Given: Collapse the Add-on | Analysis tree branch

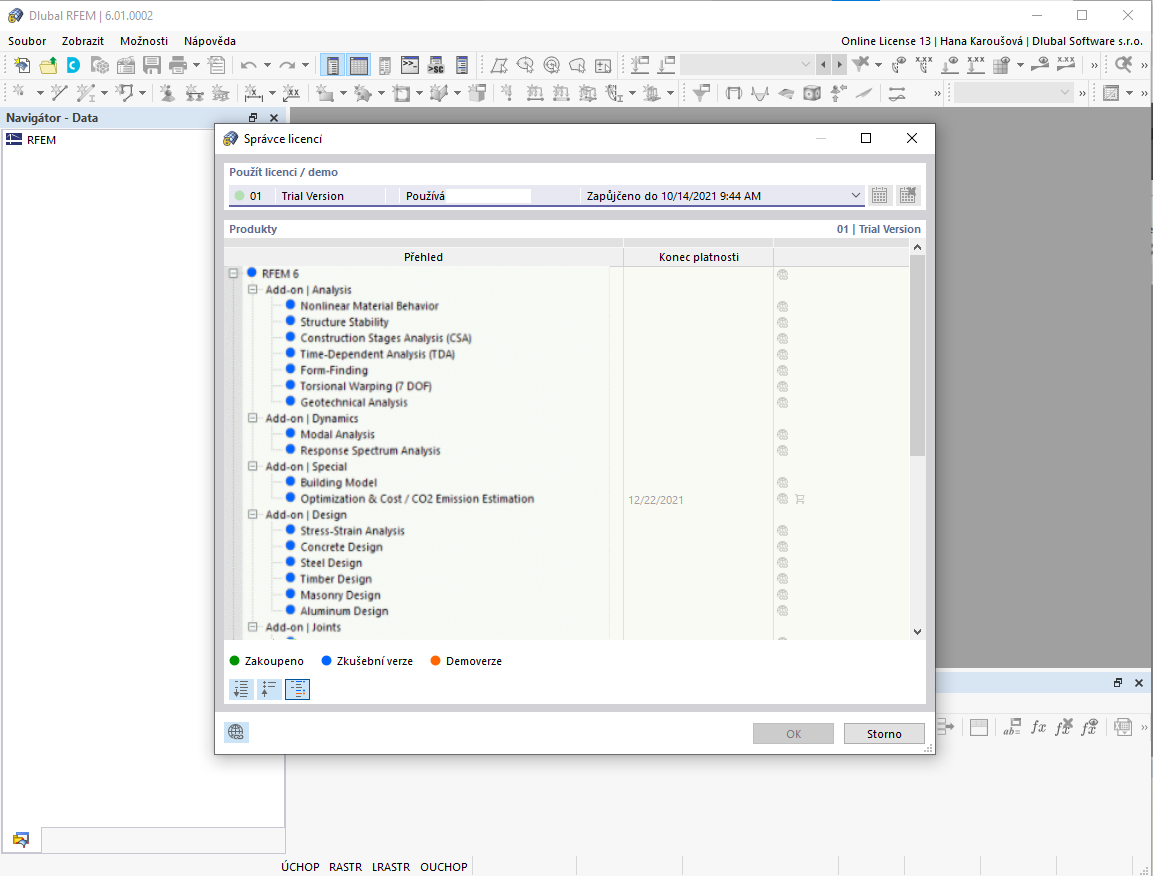Looking at the screenshot, I should pyautogui.click(x=253, y=289).
